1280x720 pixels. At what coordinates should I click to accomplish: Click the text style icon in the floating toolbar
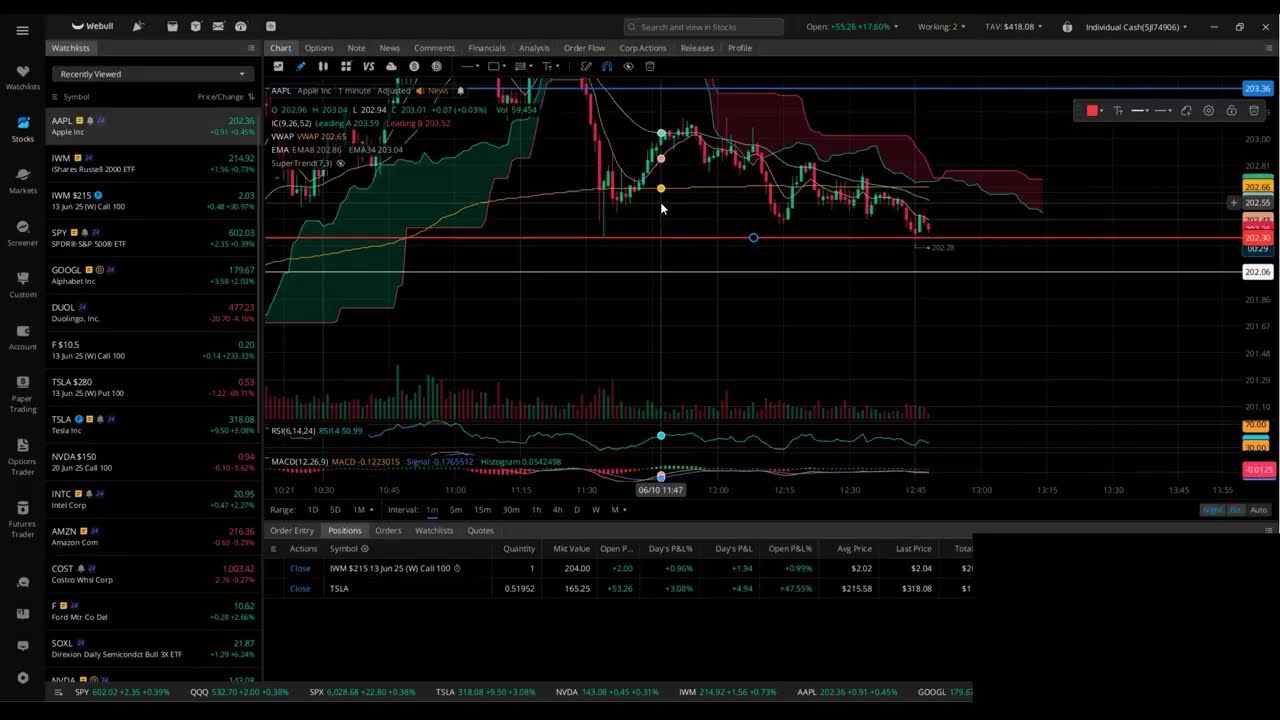[1118, 111]
